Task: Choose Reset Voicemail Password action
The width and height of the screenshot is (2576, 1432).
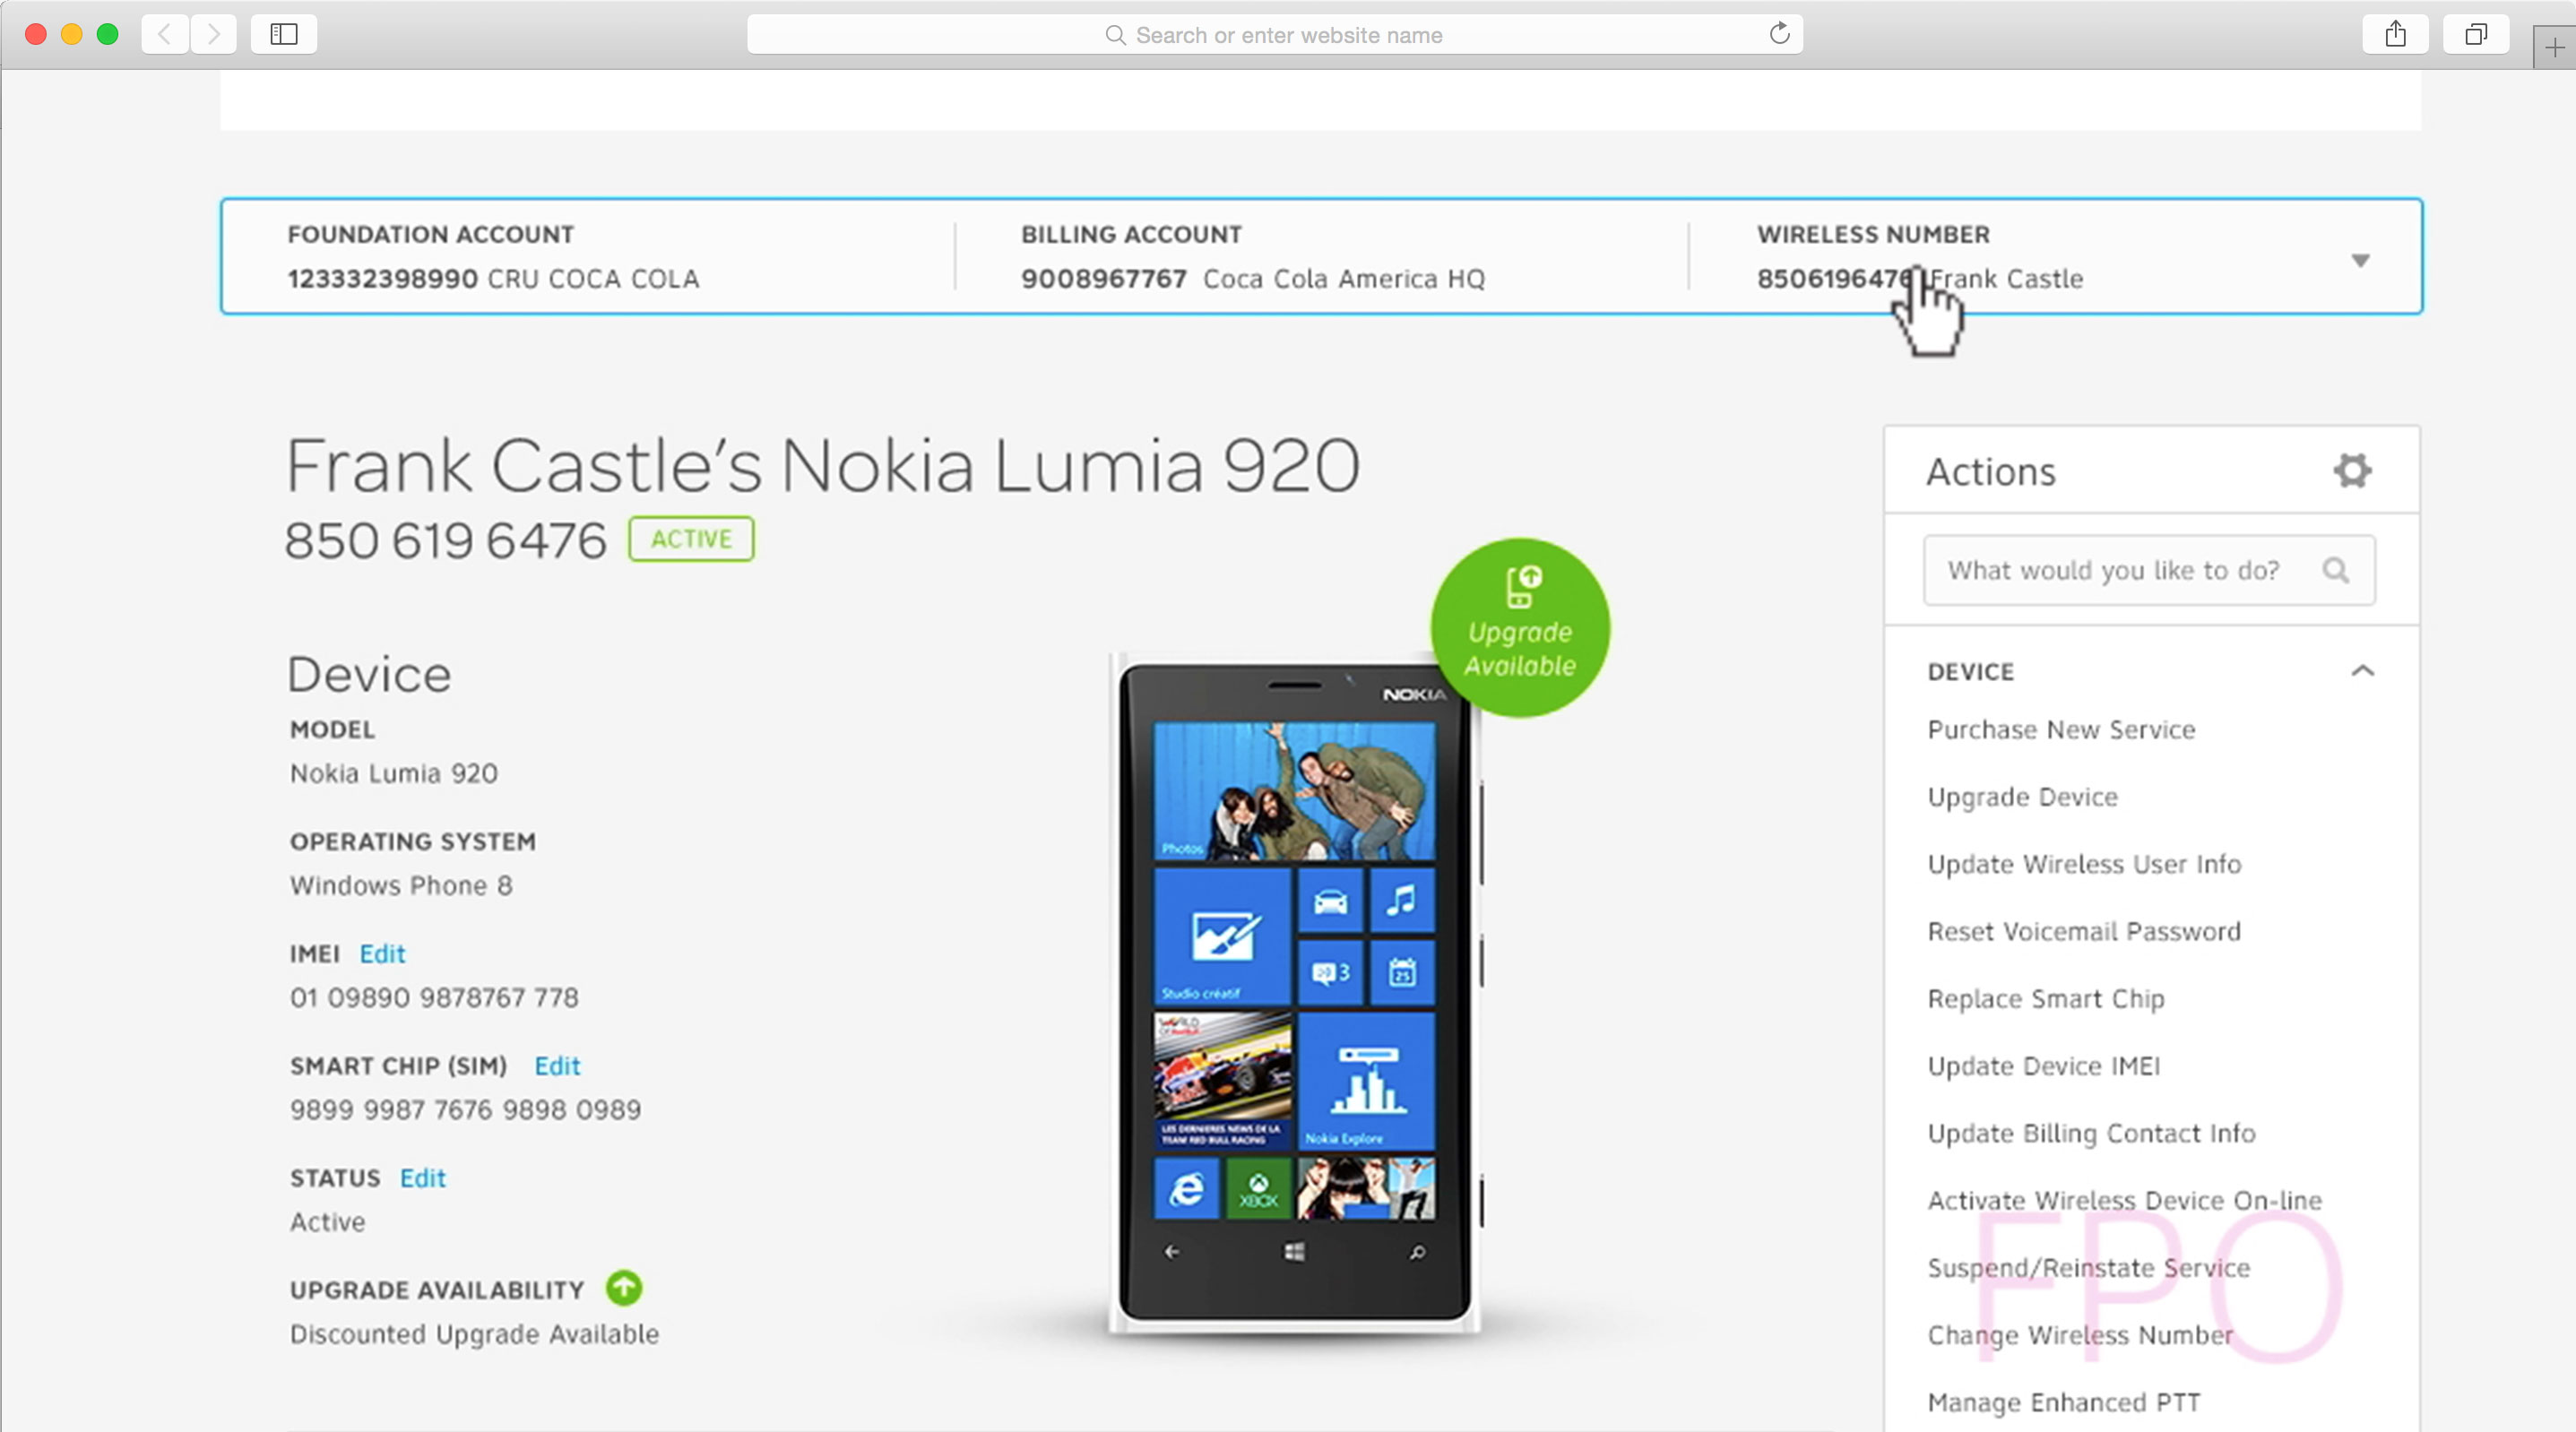Action: [x=2083, y=931]
